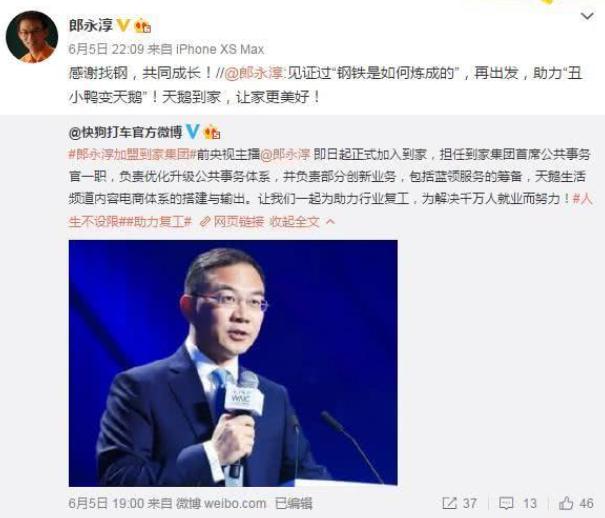The width and height of the screenshot is (605, 518).
Task: Open hashtag #郎永淳加盟到家集团#
Action: pyautogui.click(x=131, y=154)
